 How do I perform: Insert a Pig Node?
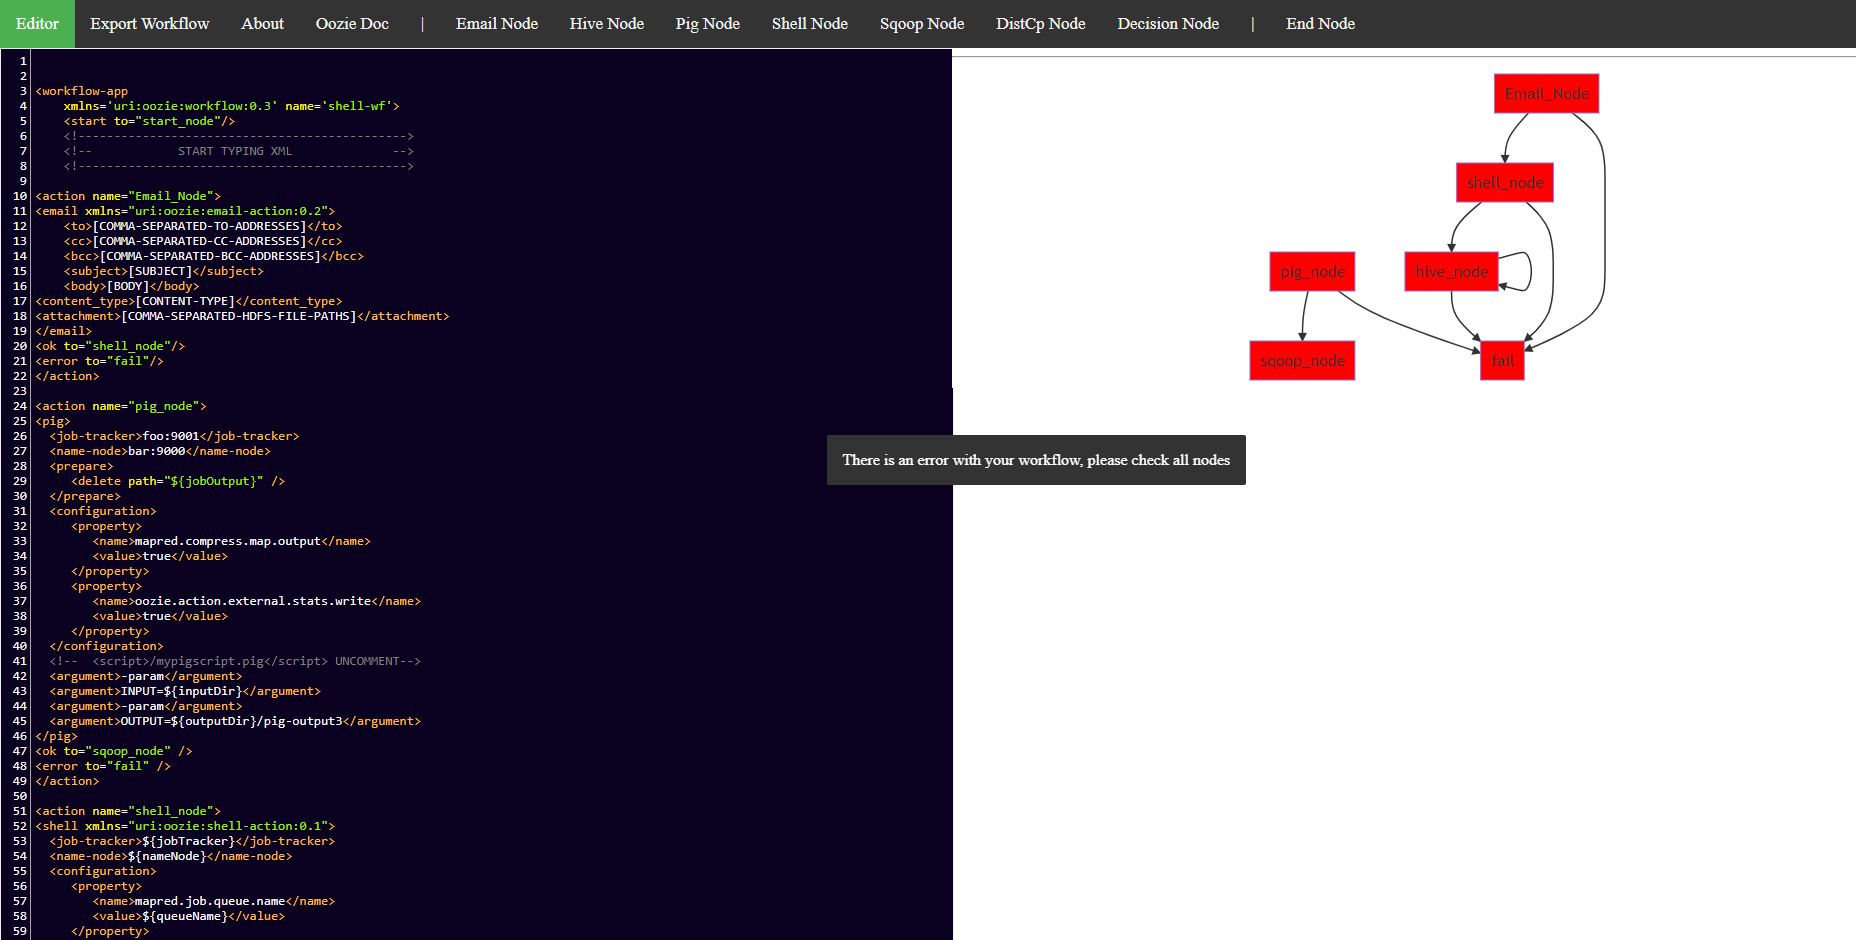click(707, 24)
